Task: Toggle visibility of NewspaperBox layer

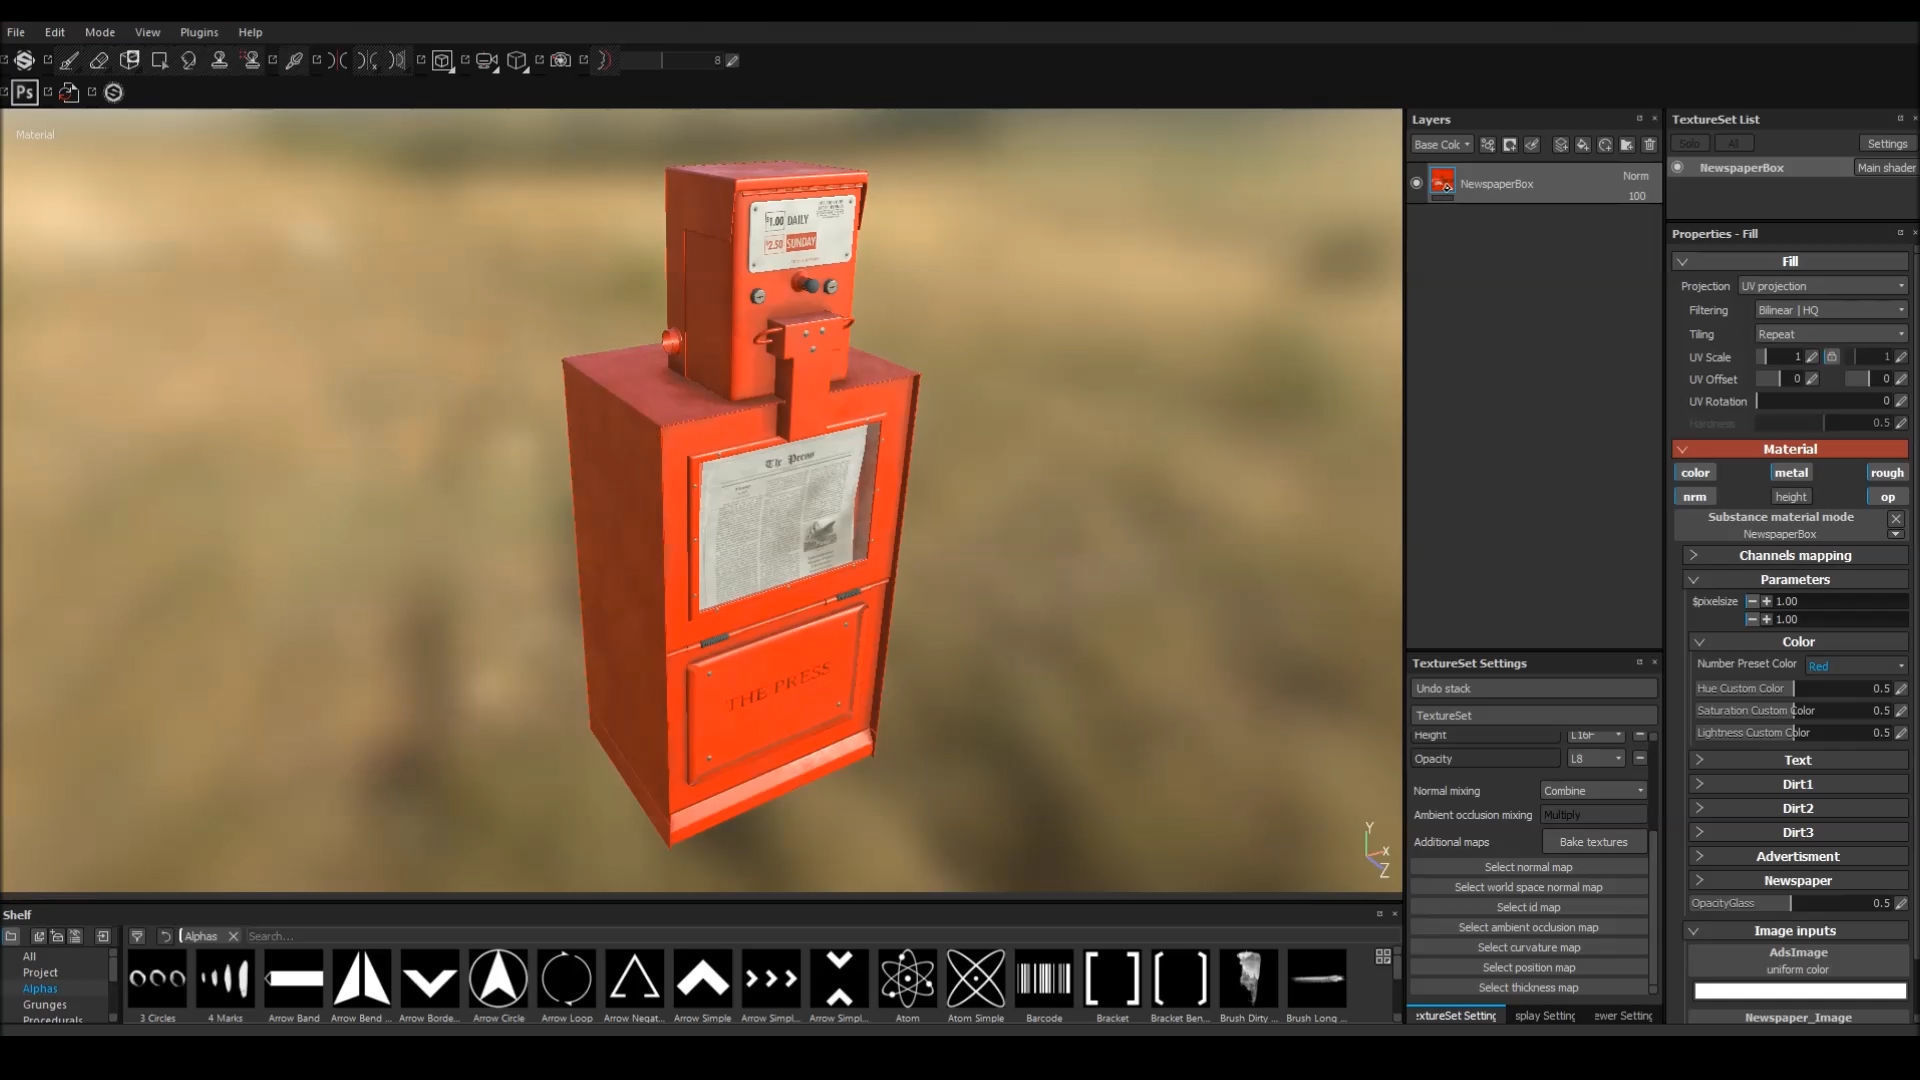Action: pos(1416,183)
